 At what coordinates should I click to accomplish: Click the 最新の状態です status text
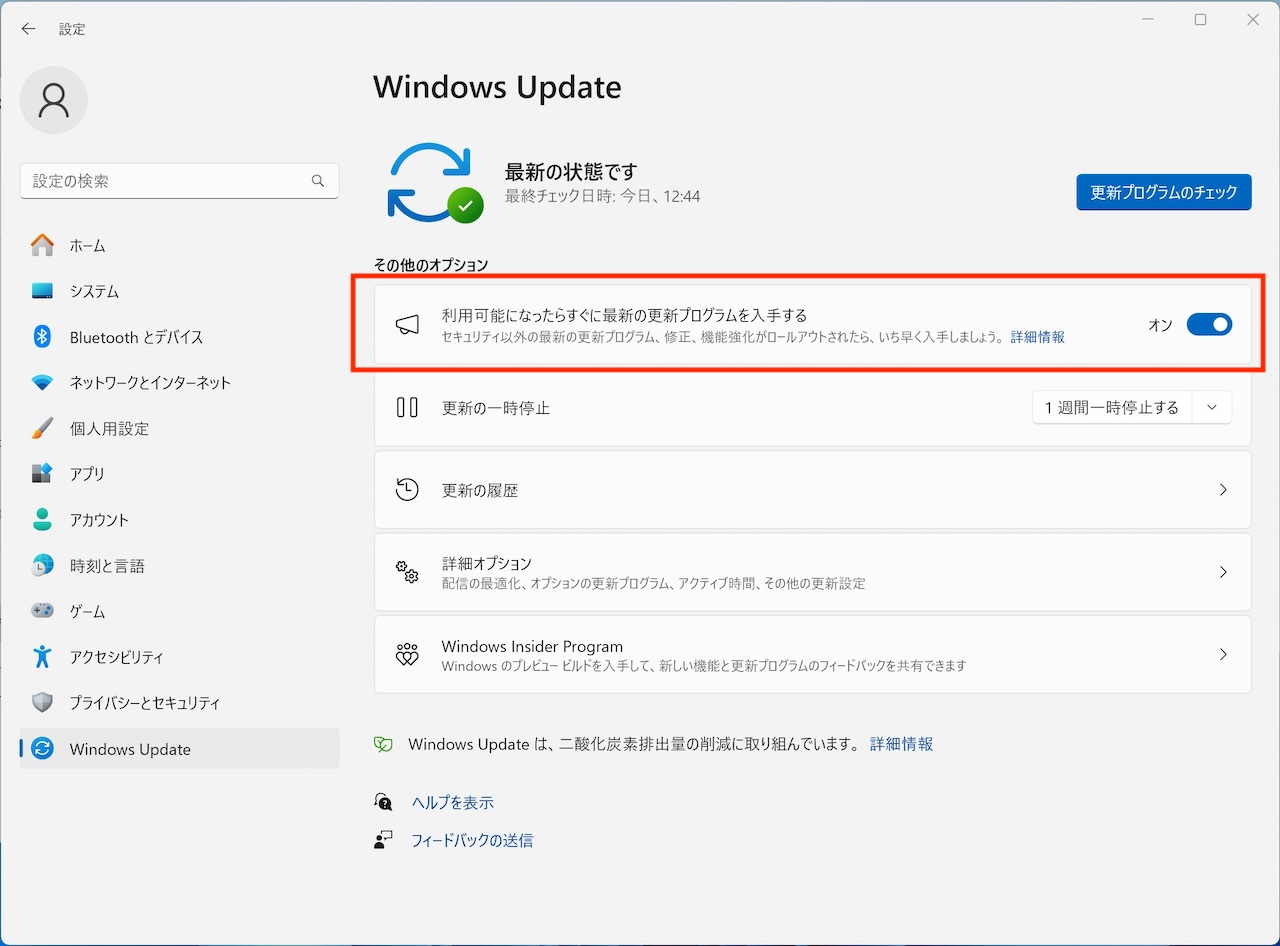click(571, 171)
